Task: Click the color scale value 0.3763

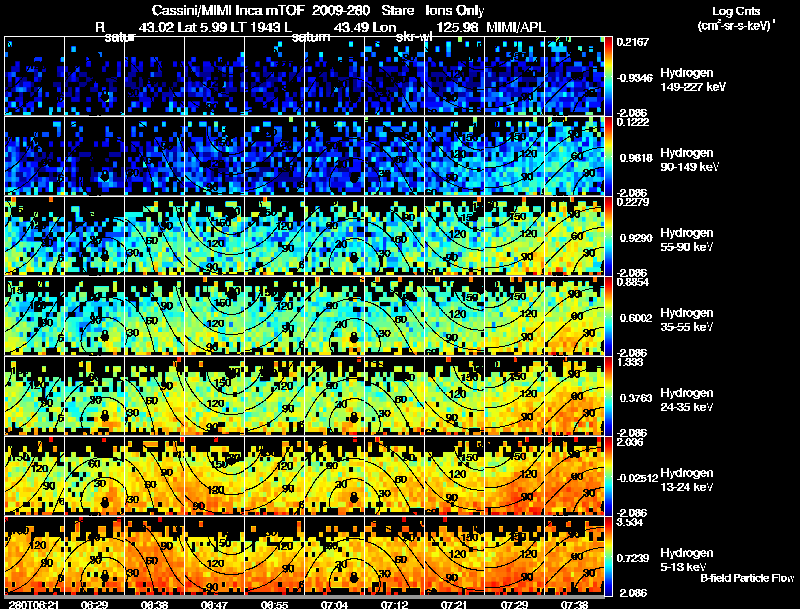Action: pyautogui.click(x=636, y=398)
